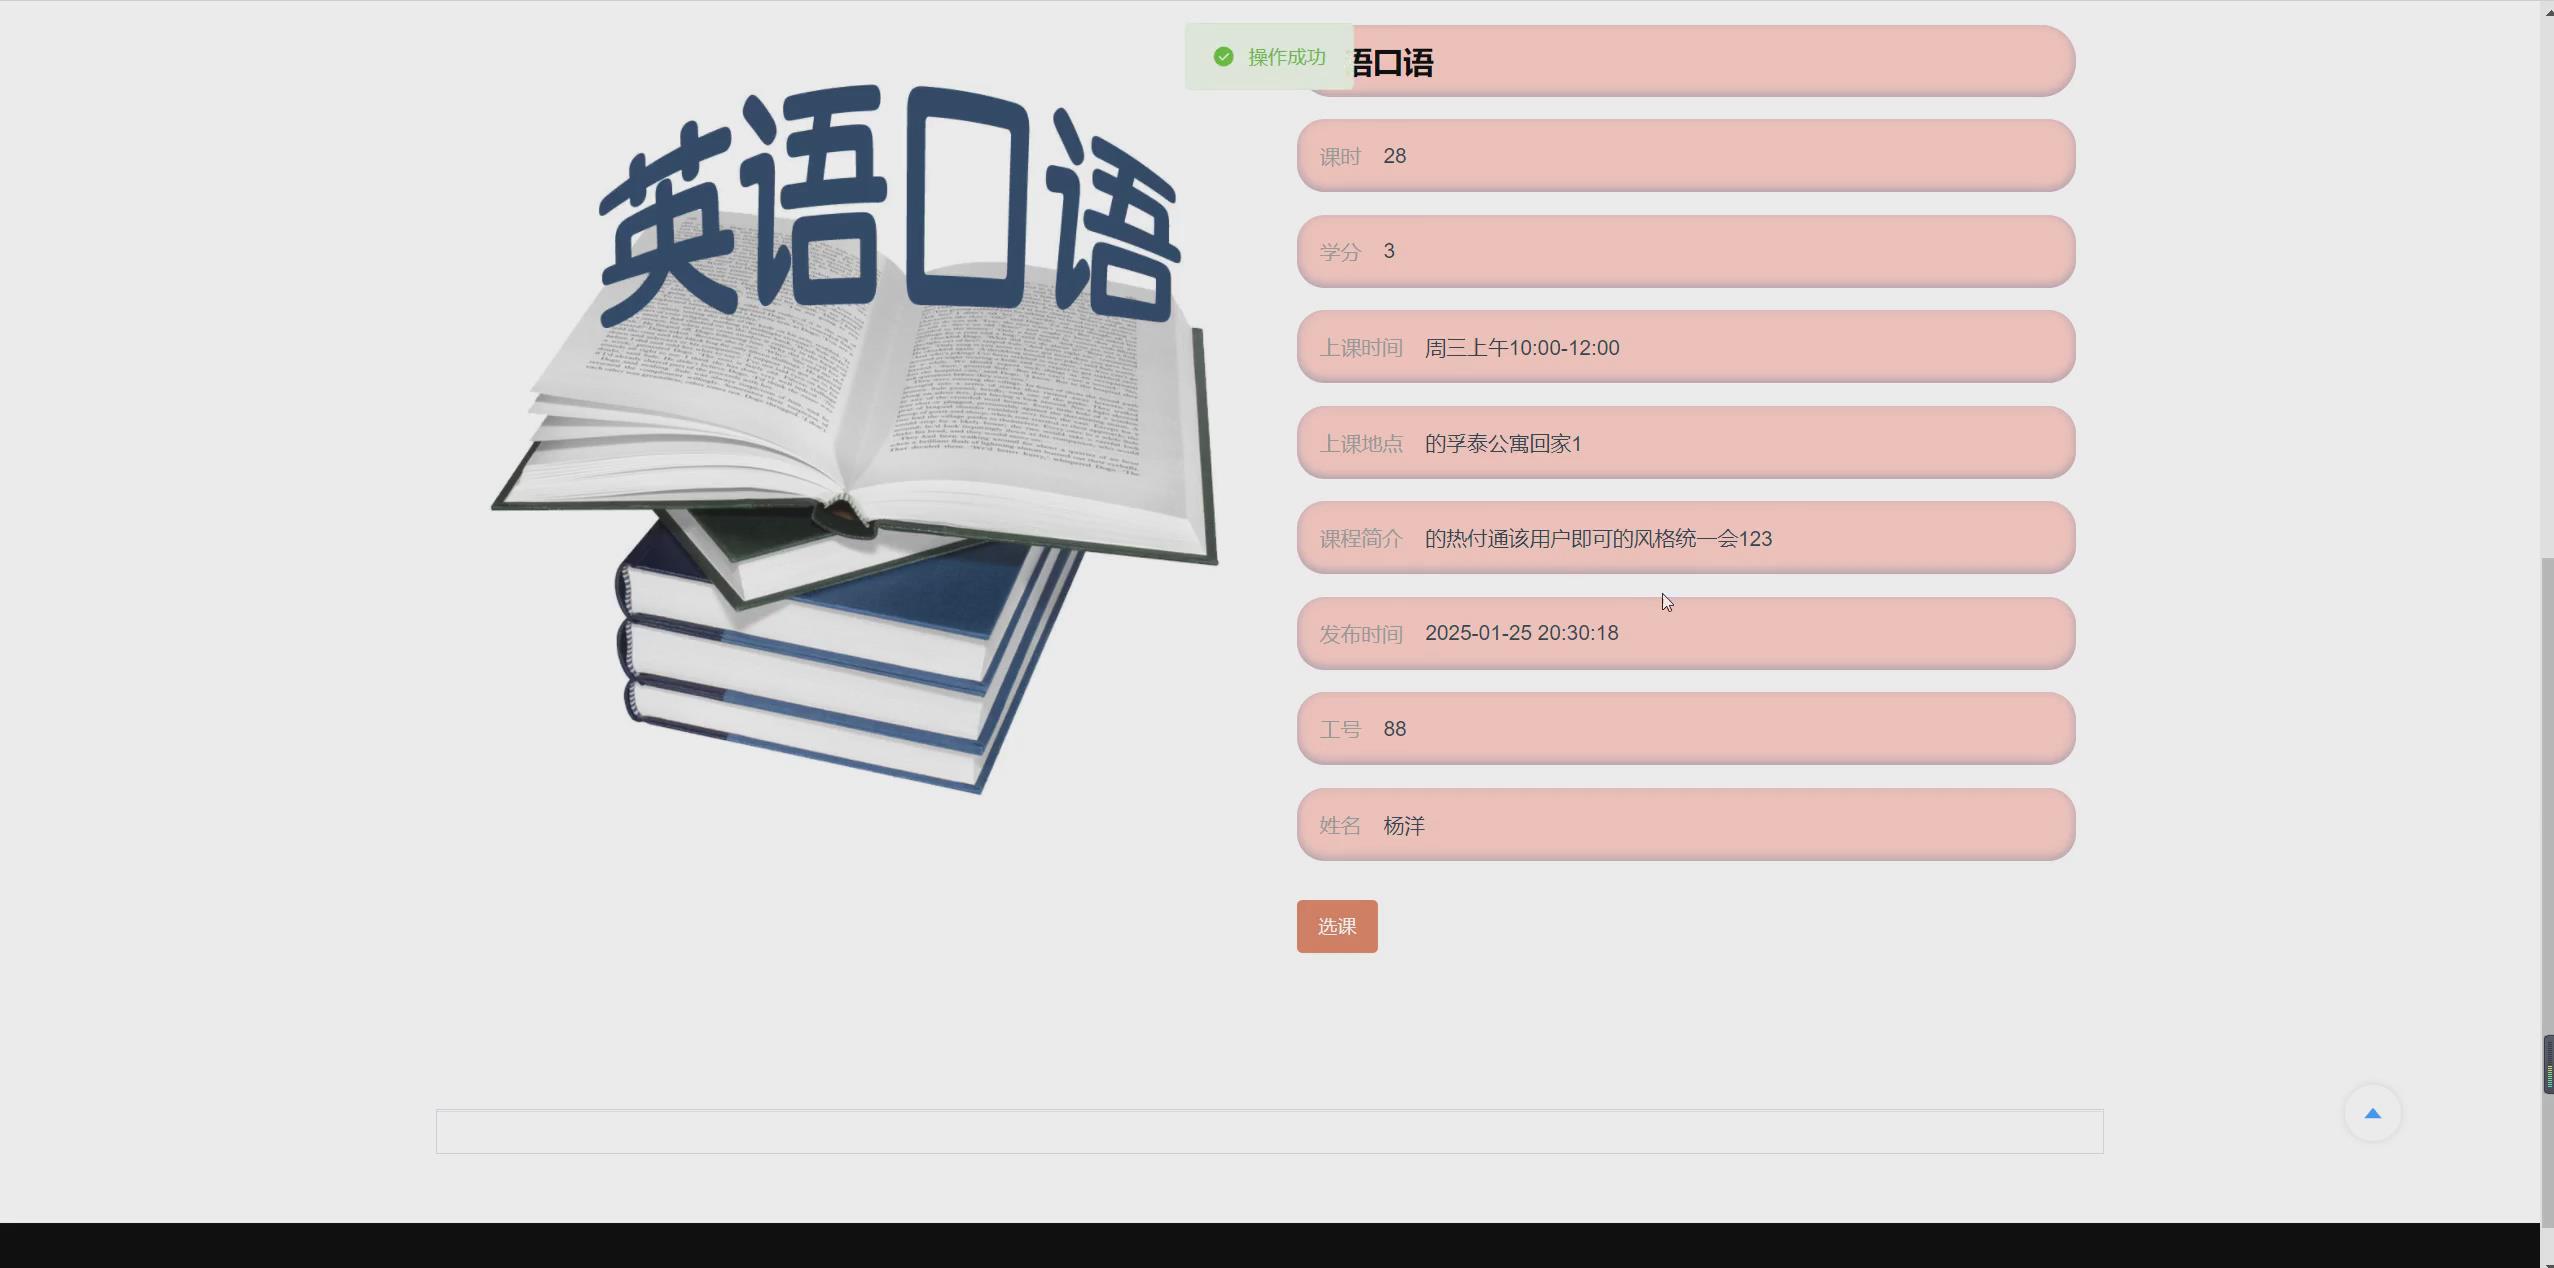Click the 选课 enrollment button
Screen dimensions: 2554x1268
[1336, 926]
